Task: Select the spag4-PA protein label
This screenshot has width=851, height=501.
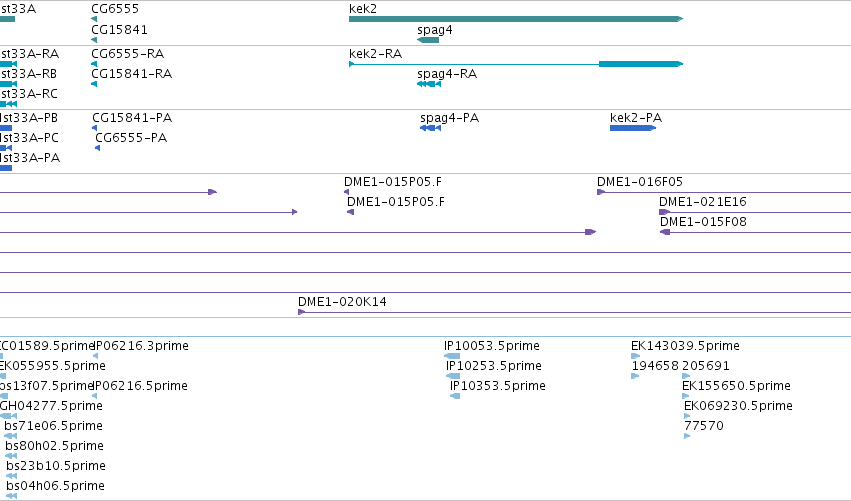Action: (449, 118)
